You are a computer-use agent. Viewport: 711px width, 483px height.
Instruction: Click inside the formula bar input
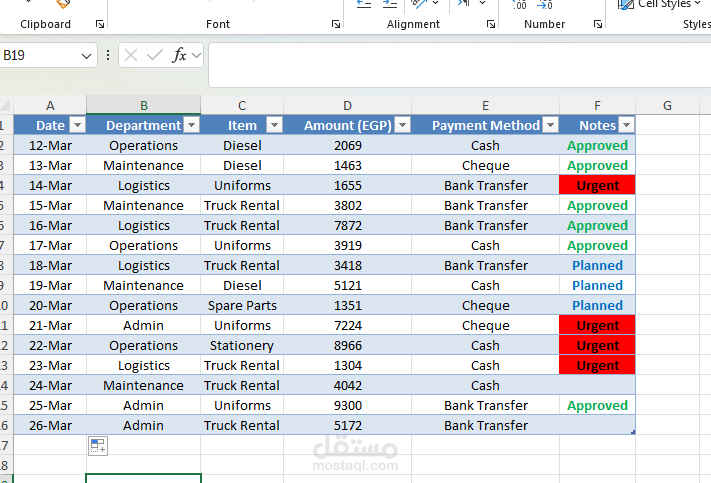coord(460,65)
